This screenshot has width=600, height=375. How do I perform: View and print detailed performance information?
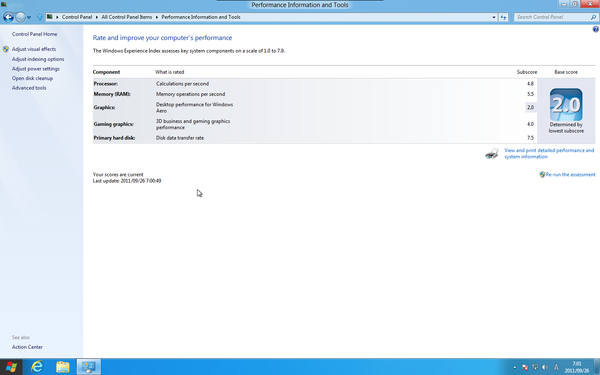click(x=549, y=153)
